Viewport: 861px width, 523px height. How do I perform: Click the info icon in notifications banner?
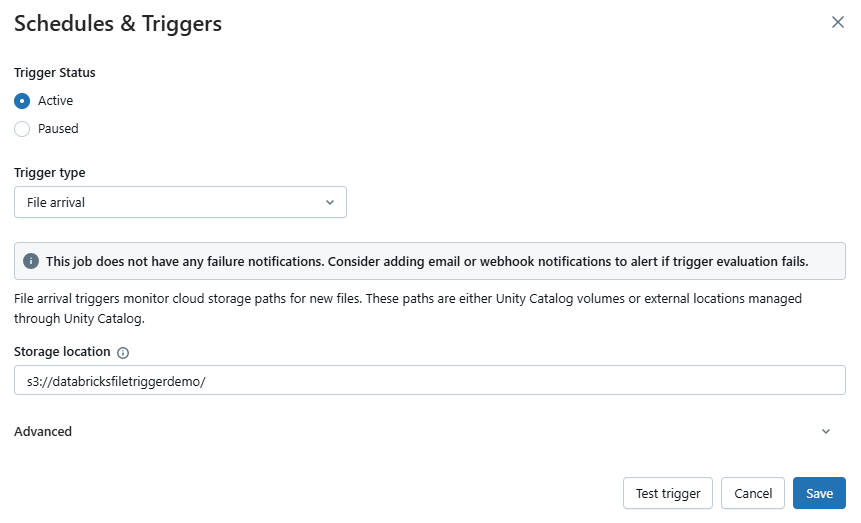pos(31,261)
